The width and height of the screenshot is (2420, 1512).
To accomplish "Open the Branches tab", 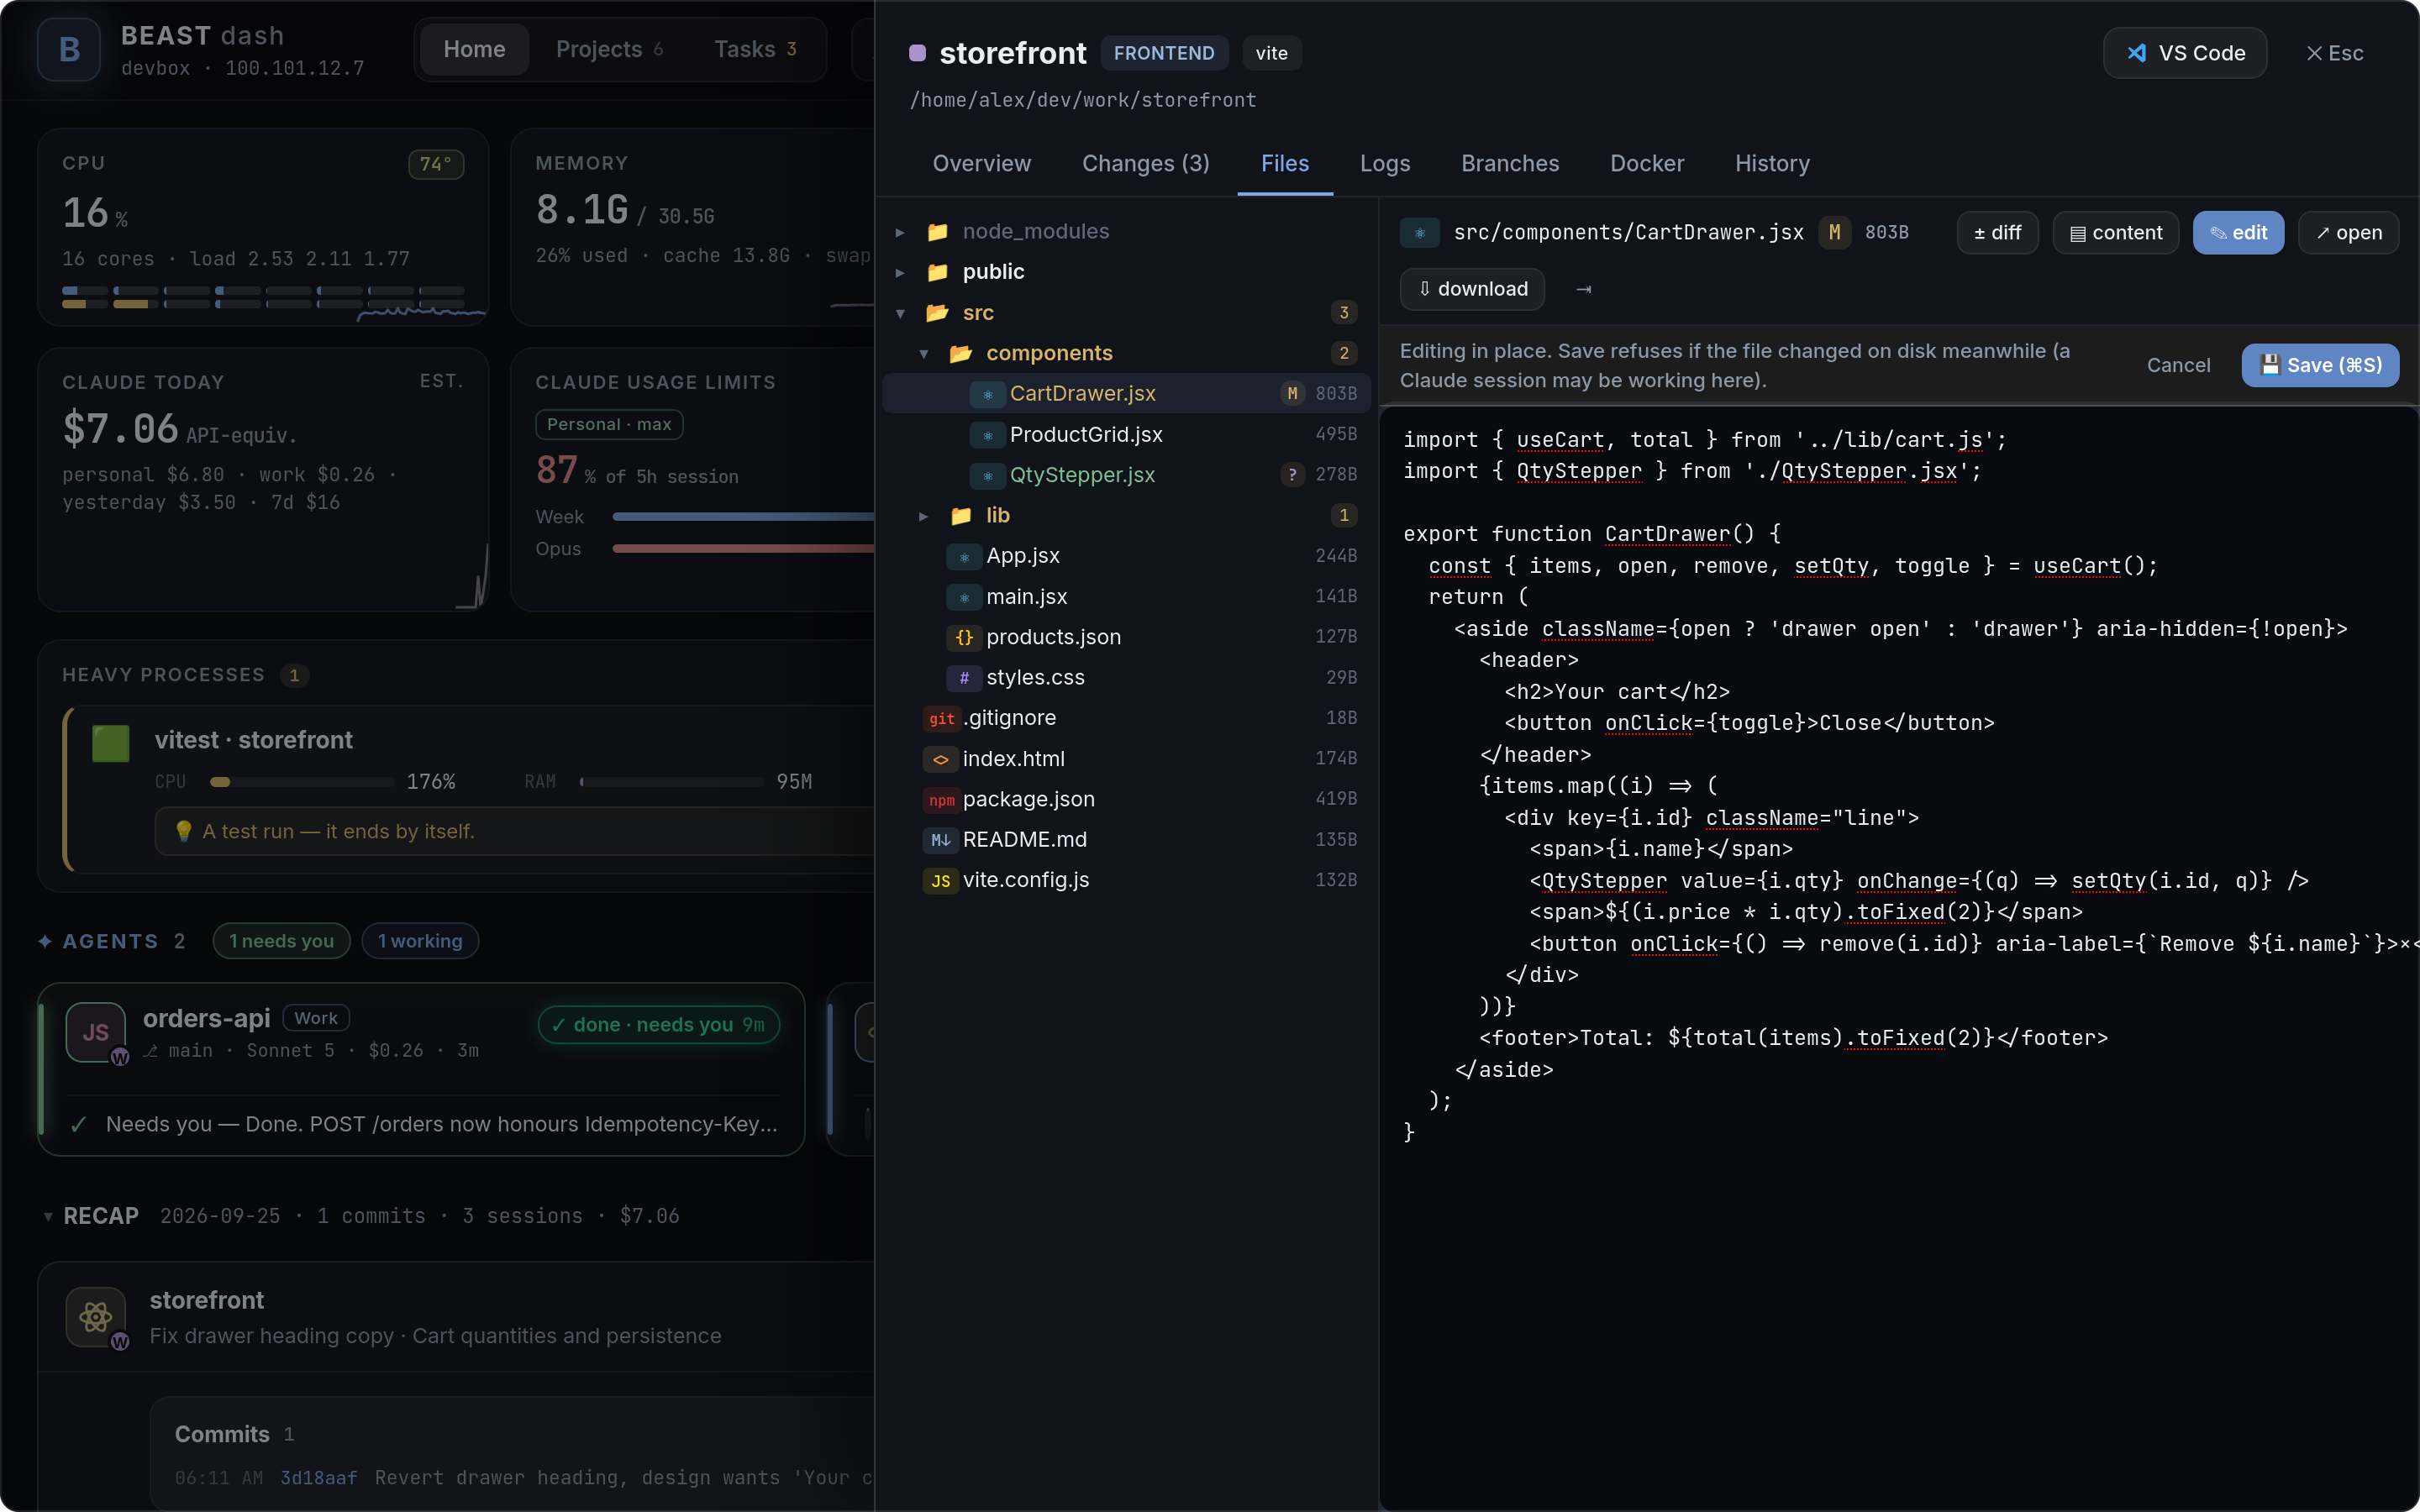I will point(1509,163).
